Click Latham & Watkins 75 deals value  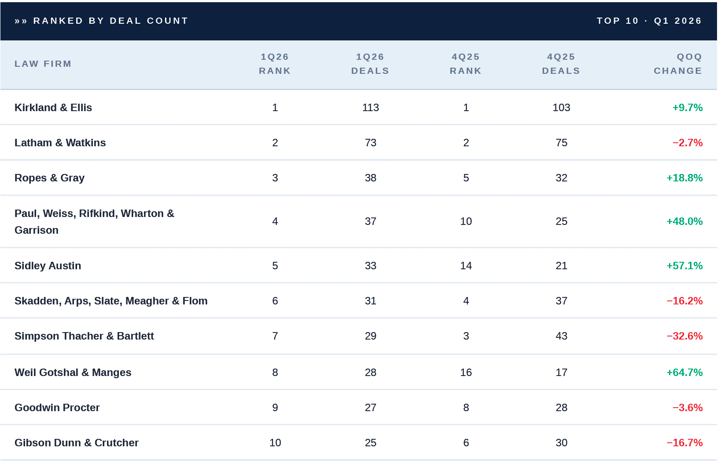click(x=561, y=143)
